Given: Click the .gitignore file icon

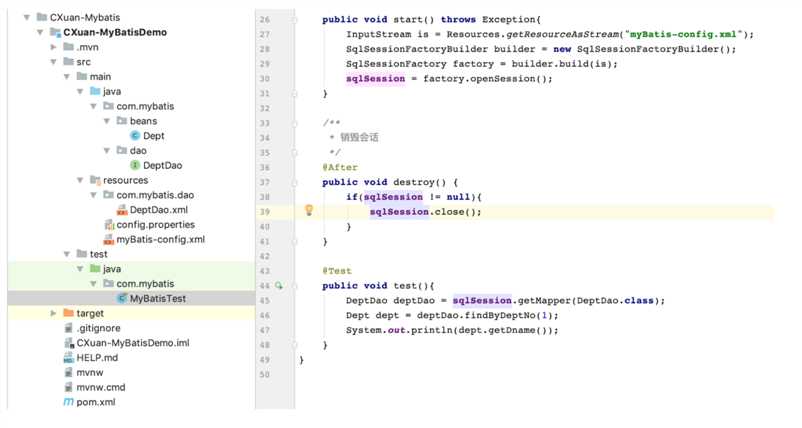Looking at the screenshot, I should pyautogui.click(x=69, y=328).
